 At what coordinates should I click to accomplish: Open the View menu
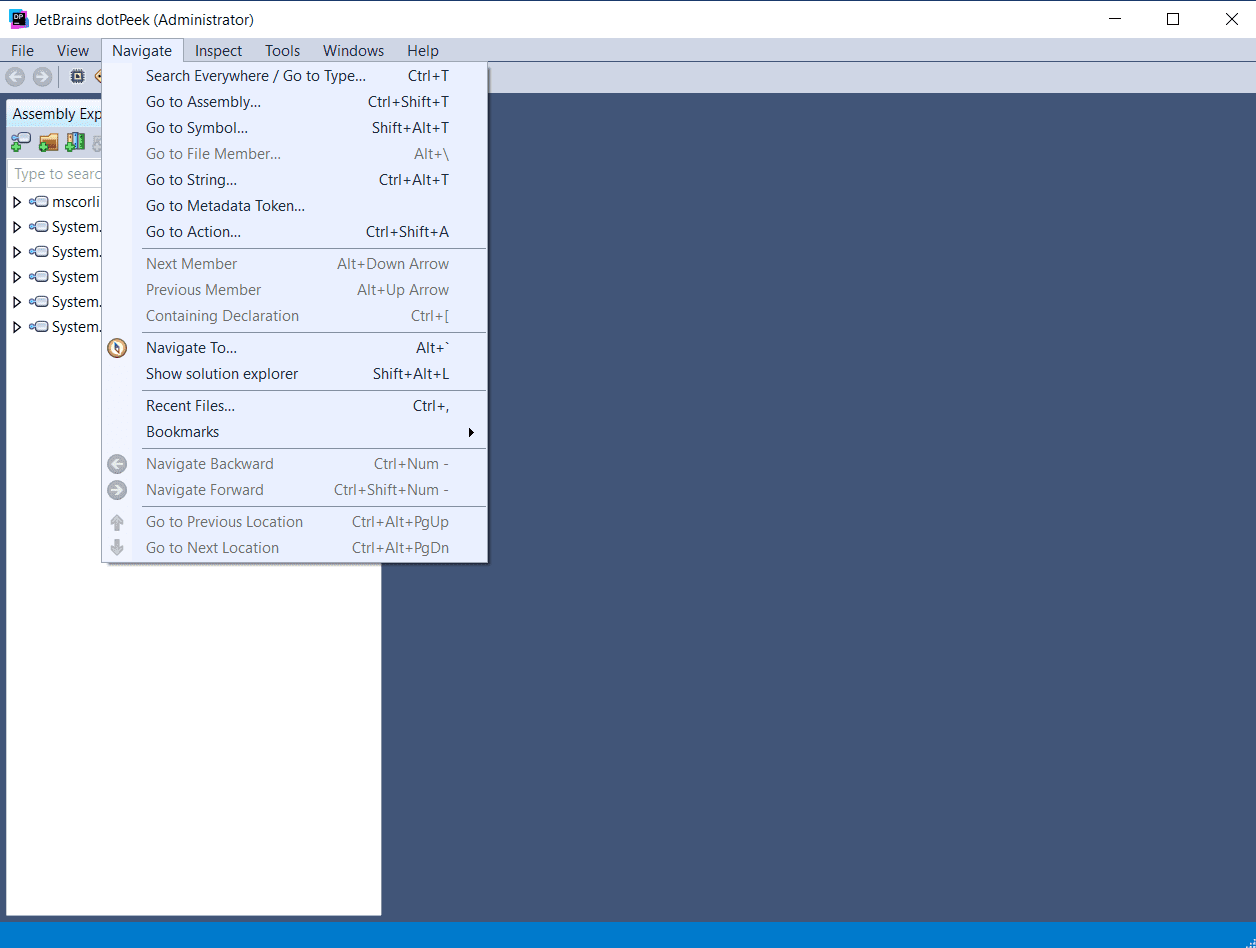click(x=73, y=51)
